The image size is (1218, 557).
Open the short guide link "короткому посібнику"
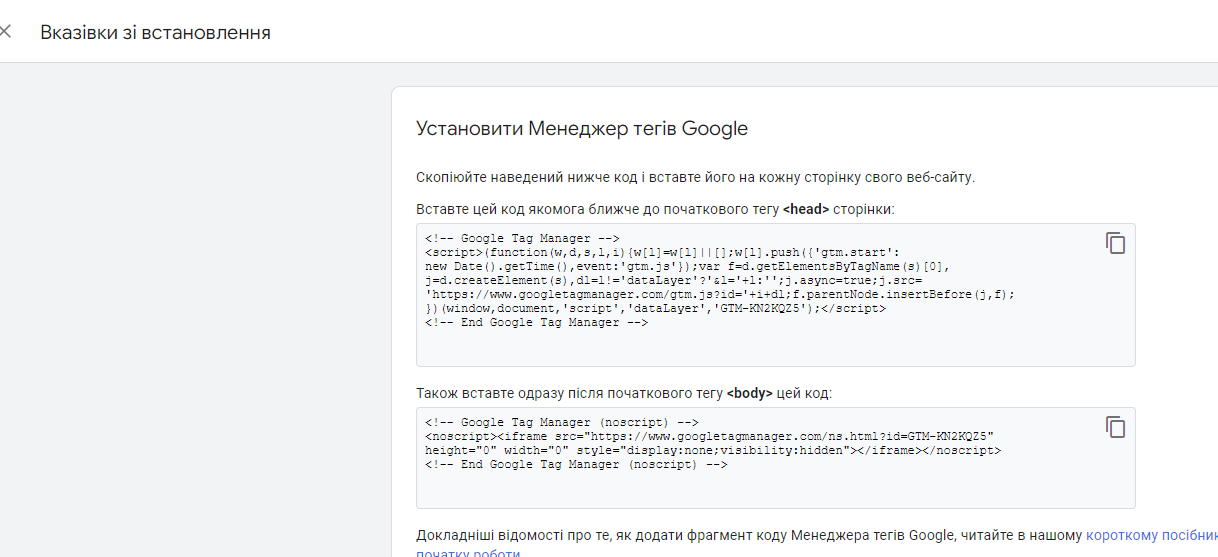point(1152,535)
